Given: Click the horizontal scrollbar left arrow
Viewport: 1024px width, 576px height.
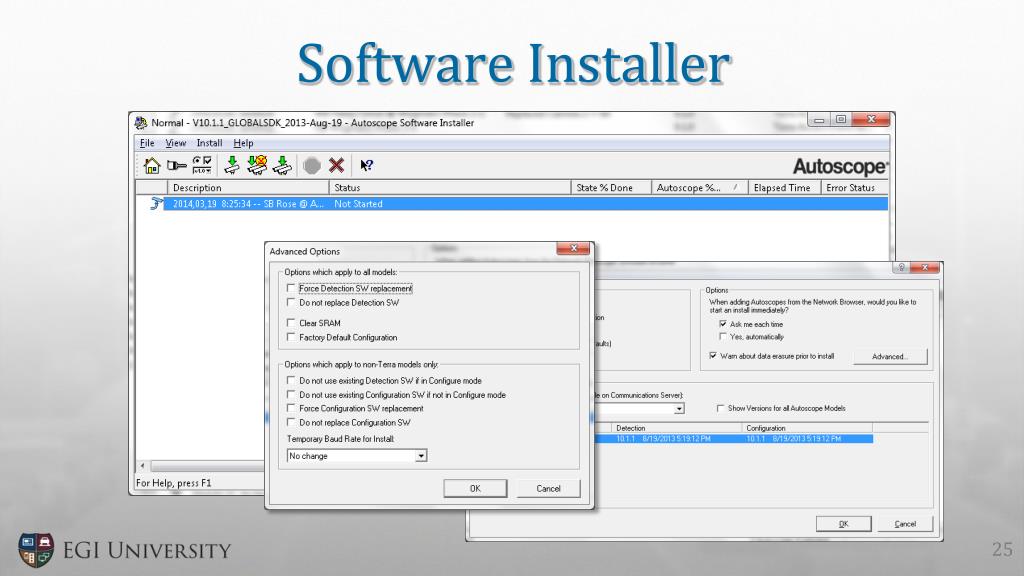Looking at the screenshot, I should [143, 466].
